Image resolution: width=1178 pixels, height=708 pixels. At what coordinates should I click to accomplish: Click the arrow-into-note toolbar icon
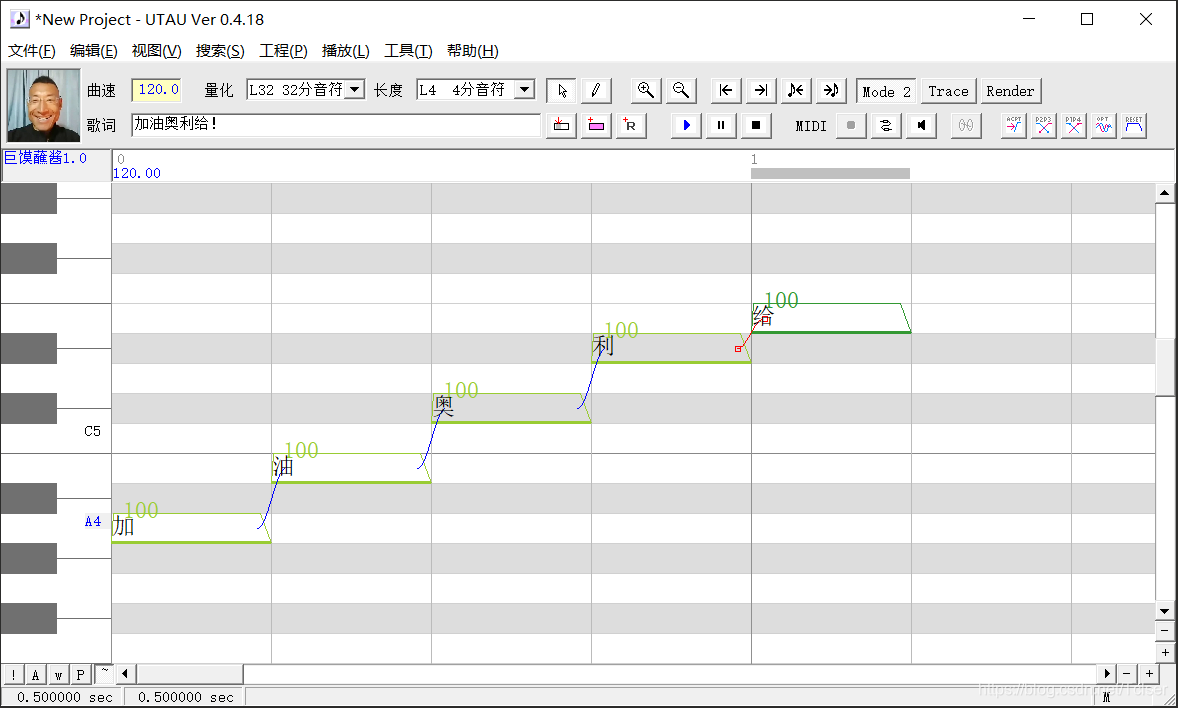coord(831,91)
